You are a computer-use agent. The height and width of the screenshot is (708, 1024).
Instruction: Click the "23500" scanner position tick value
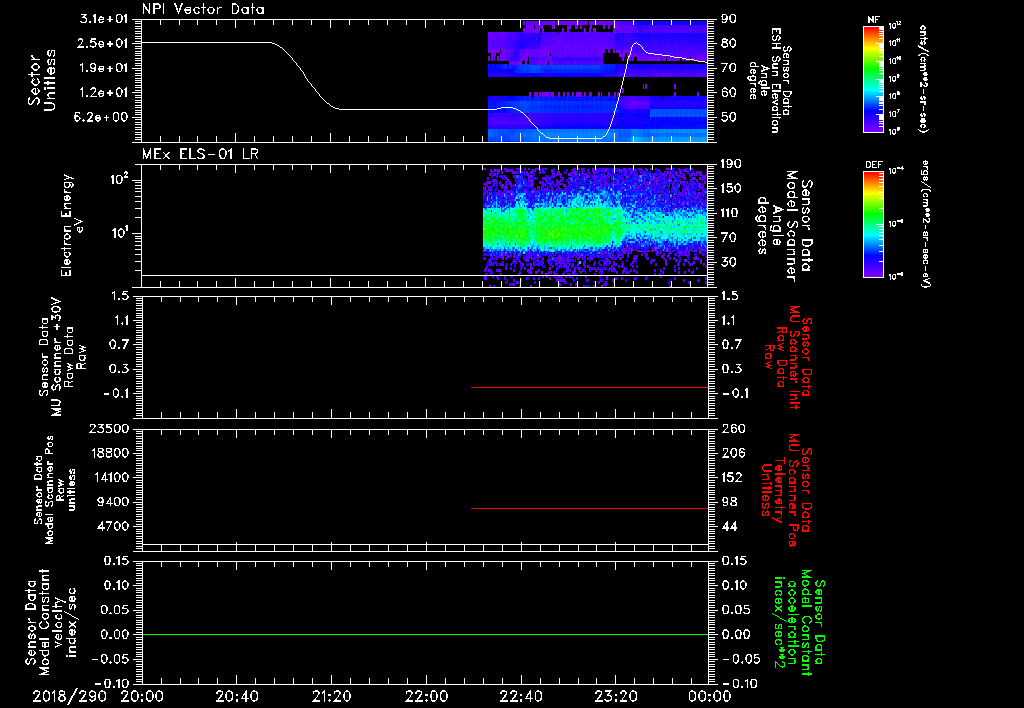110,428
